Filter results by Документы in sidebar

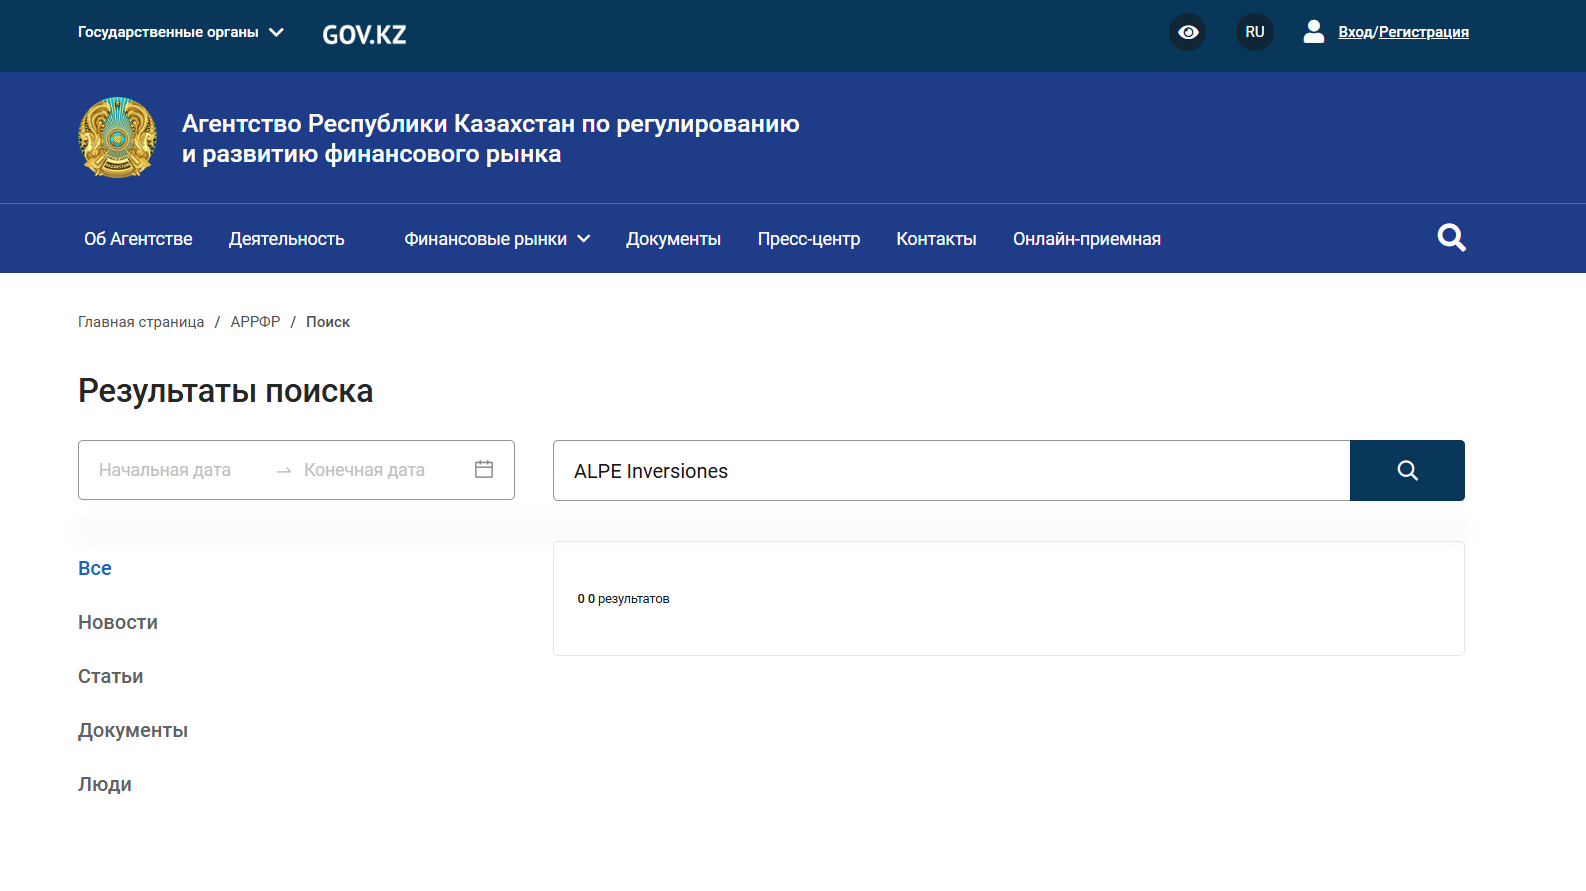pyautogui.click(x=133, y=730)
